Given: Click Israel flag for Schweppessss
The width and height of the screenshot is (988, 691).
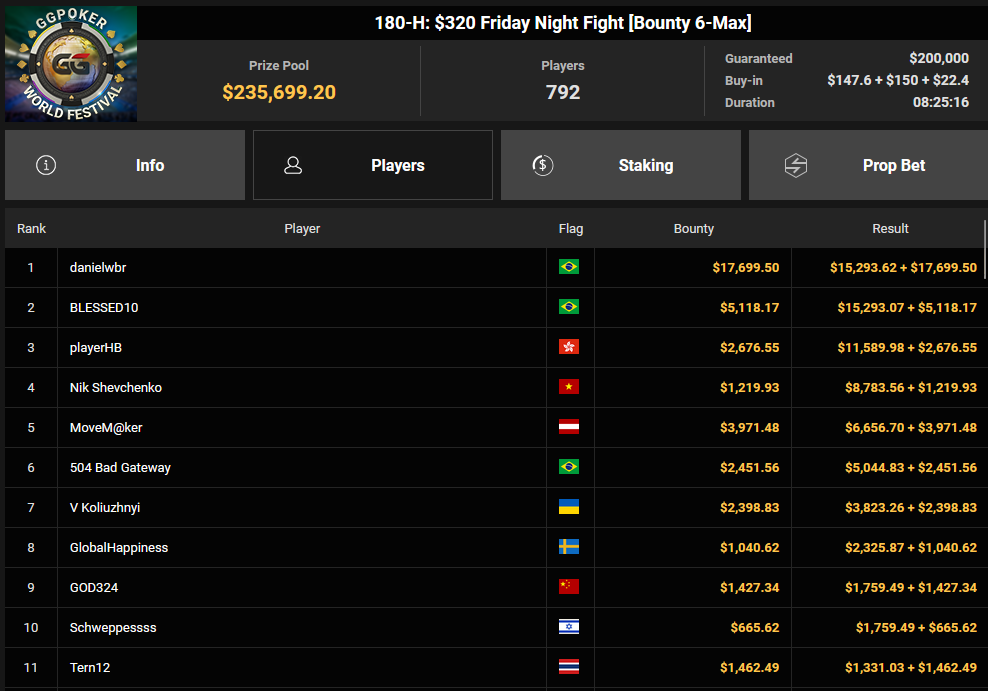Looking at the screenshot, I should [569, 627].
